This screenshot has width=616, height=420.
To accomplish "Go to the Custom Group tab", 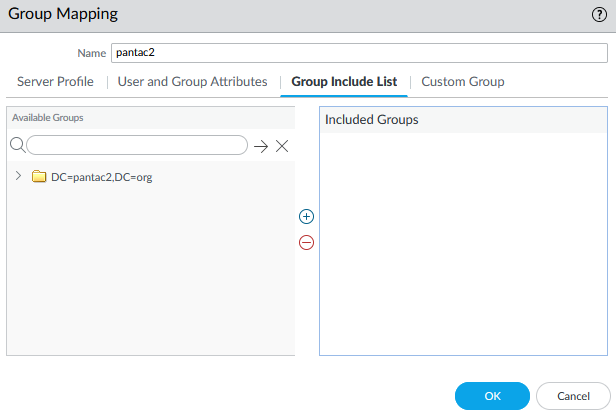I will tap(463, 81).
